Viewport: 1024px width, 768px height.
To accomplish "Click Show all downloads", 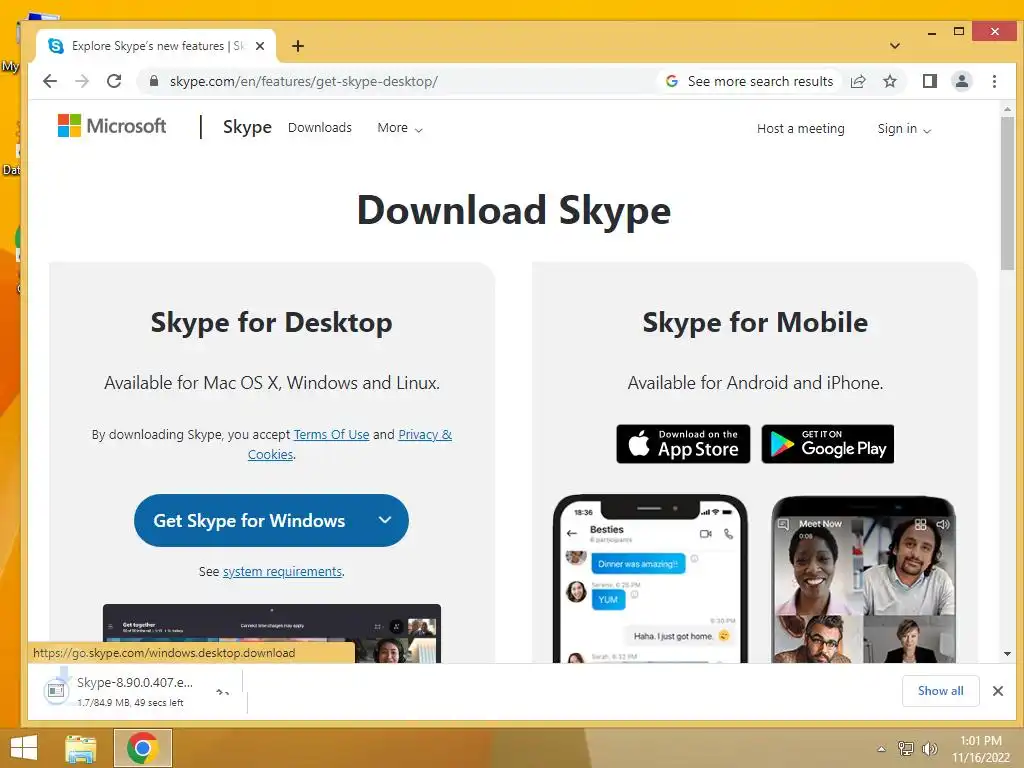I will click(940, 691).
